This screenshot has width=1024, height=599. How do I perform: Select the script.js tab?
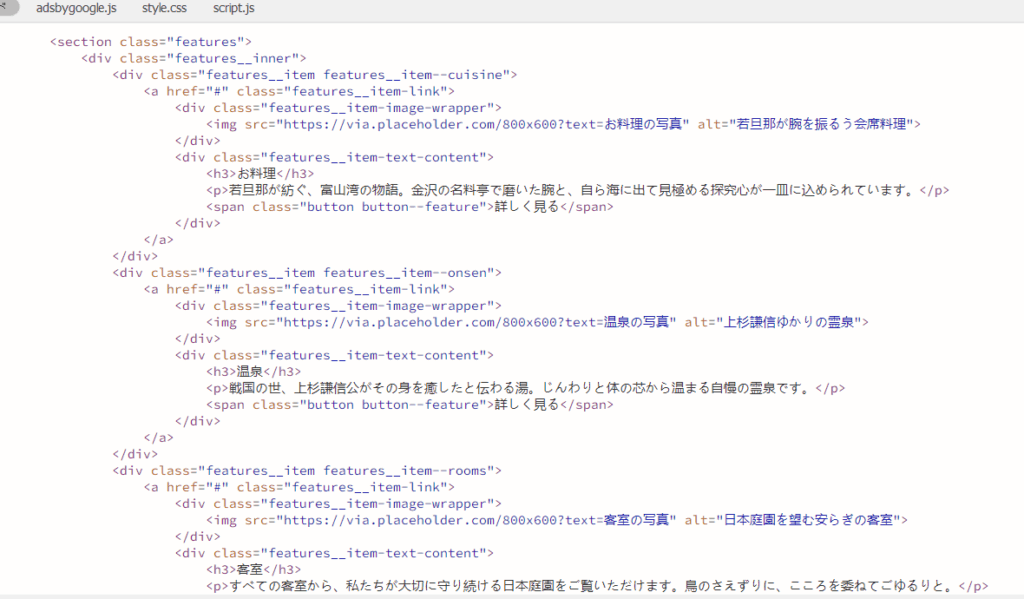(x=233, y=8)
